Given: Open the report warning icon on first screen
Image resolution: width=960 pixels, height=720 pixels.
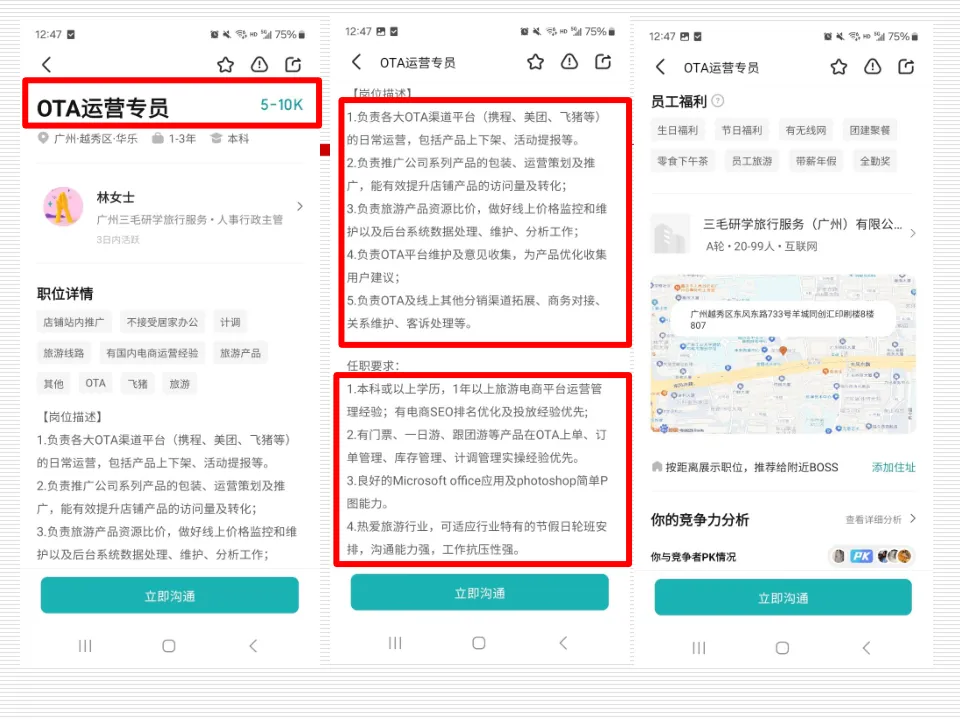Looking at the screenshot, I should pyautogui.click(x=260, y=63).
